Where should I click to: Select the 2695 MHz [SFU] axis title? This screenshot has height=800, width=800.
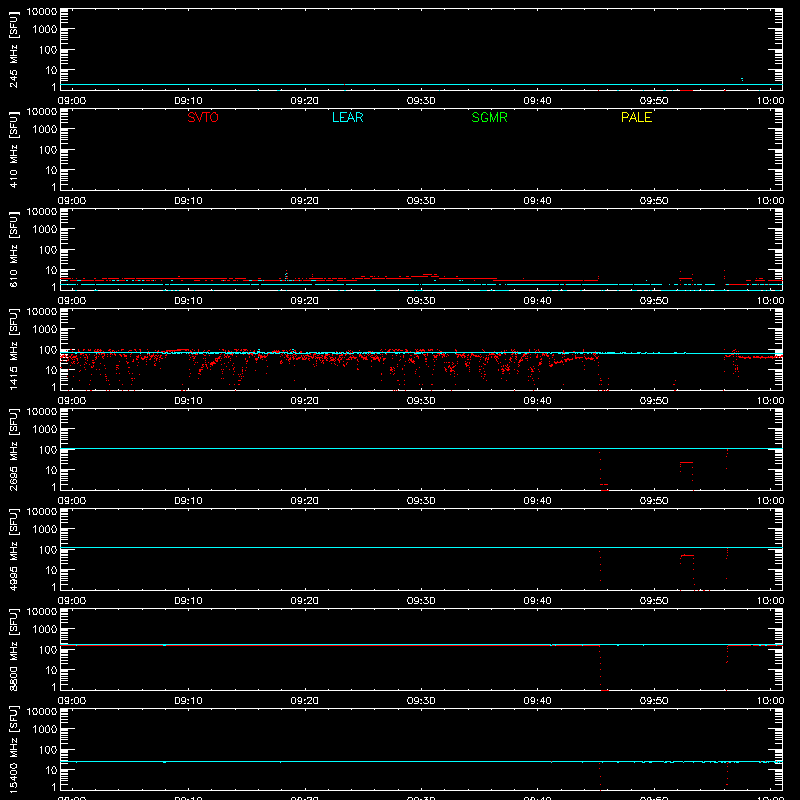[x=14, y=449]
